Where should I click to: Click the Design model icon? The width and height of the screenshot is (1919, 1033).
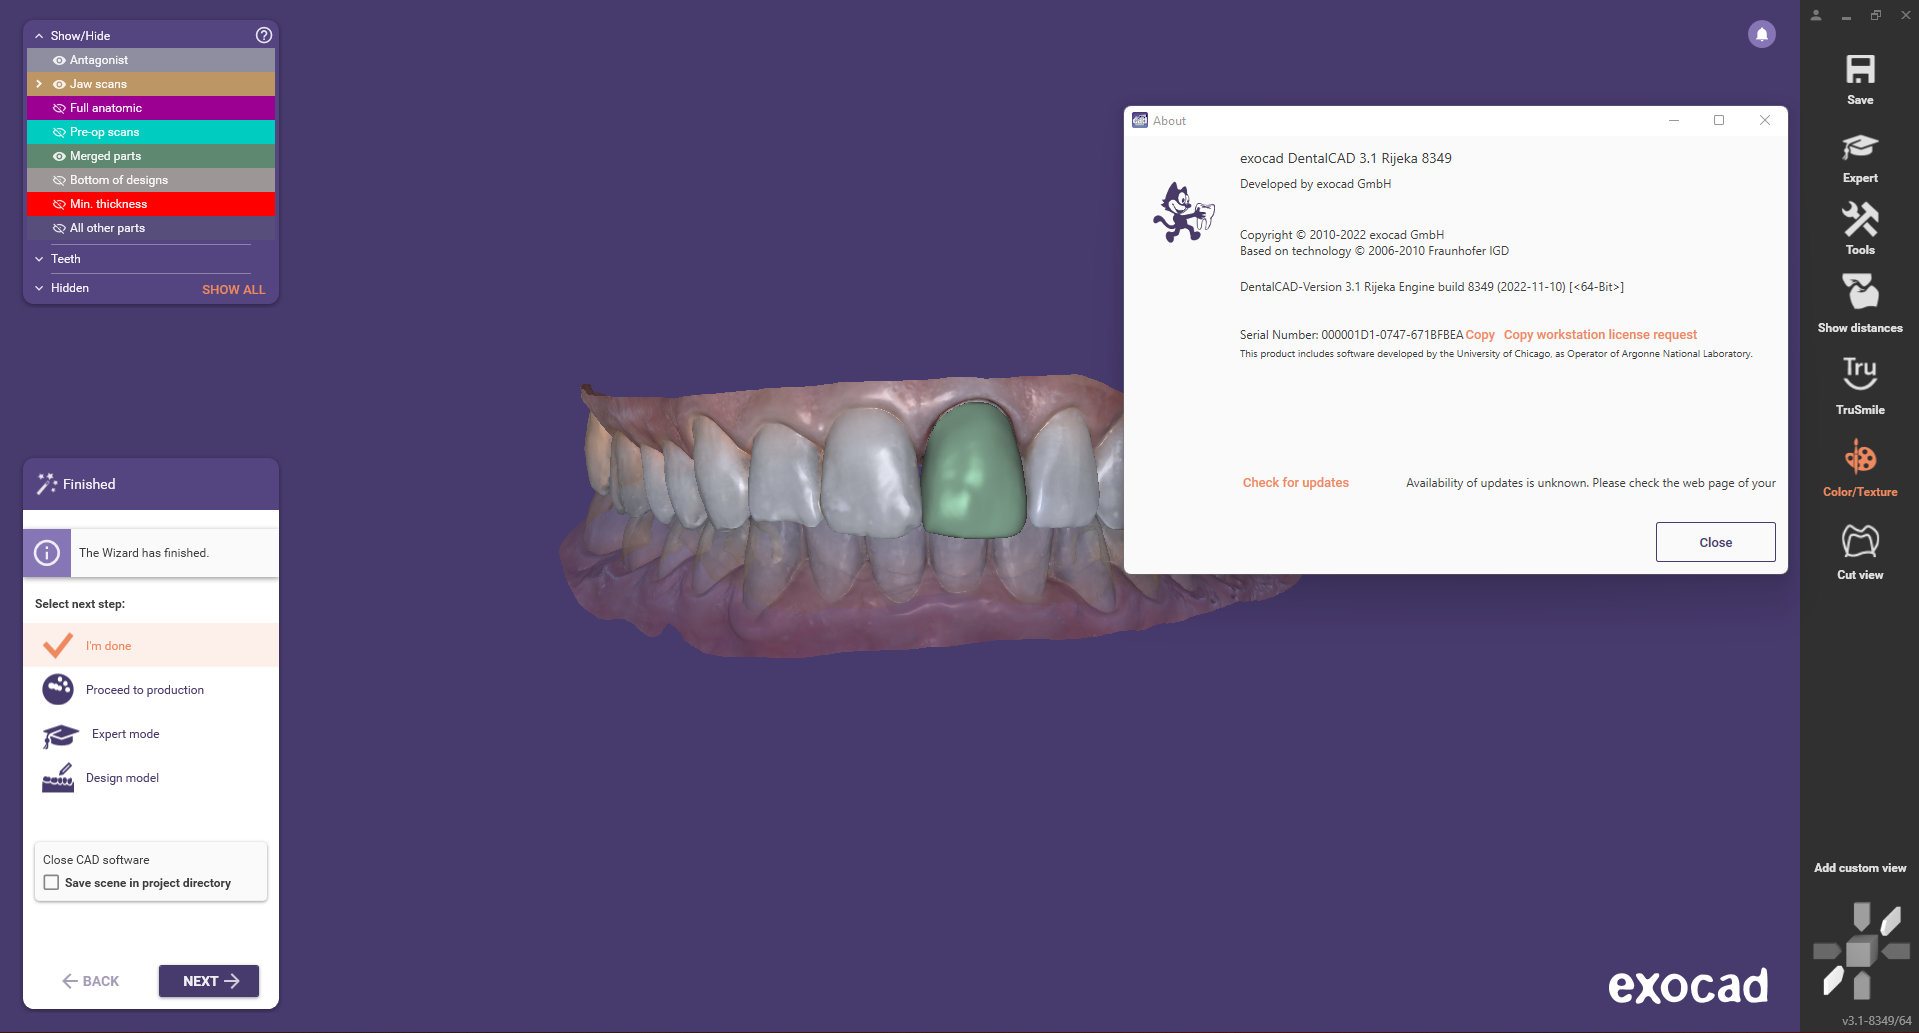pos(58,778)
